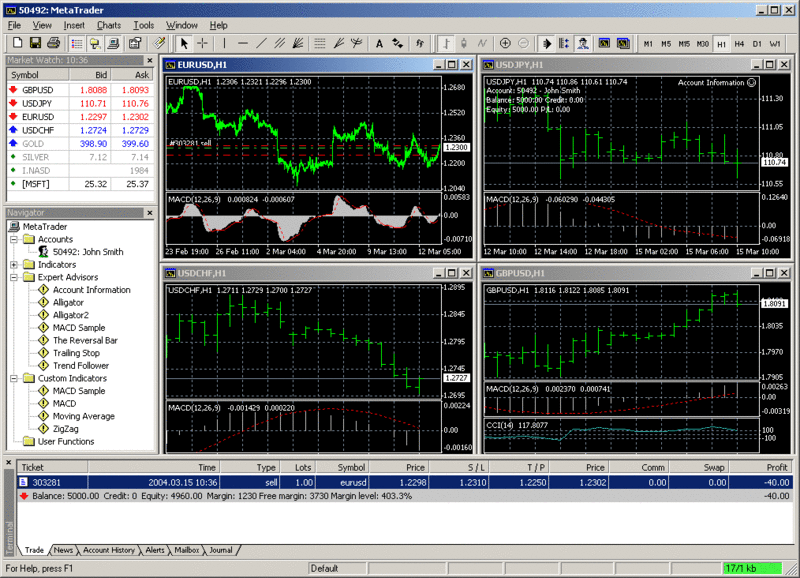Select account 50492: John Smith

[x=88, y=252]
